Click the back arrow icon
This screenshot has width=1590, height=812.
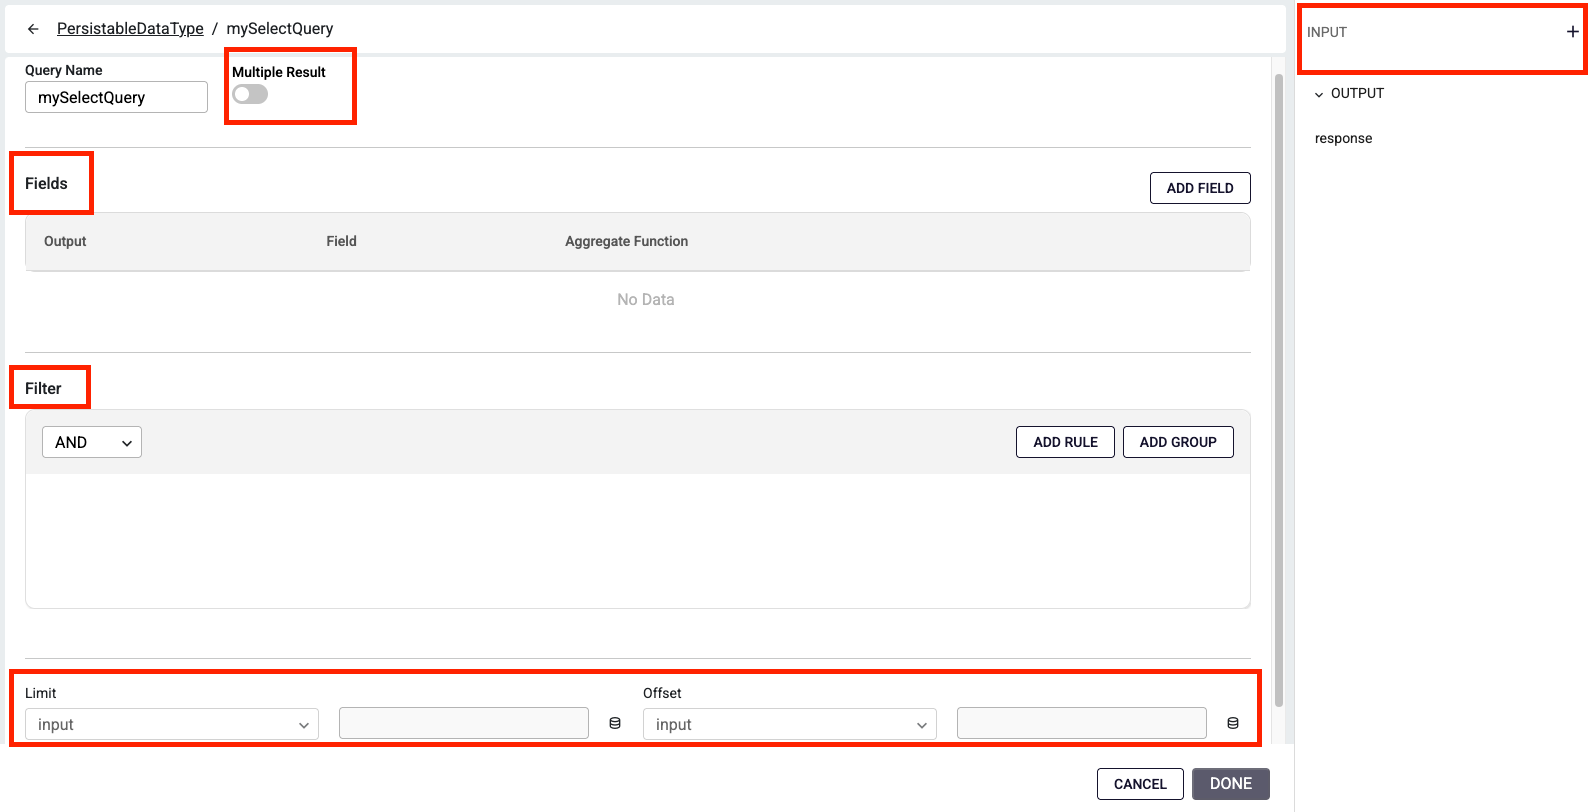(33, 29)
